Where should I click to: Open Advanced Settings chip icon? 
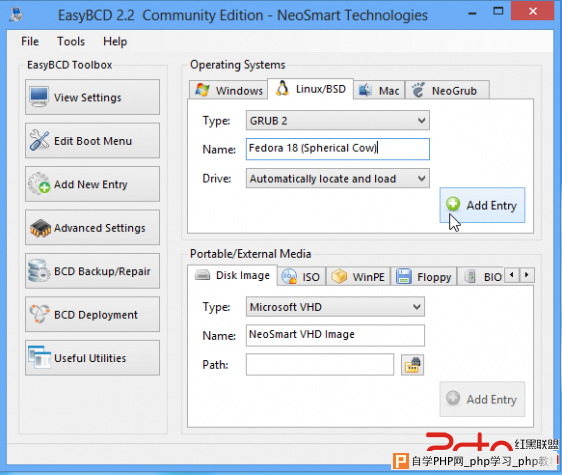(x=40, y=228)
